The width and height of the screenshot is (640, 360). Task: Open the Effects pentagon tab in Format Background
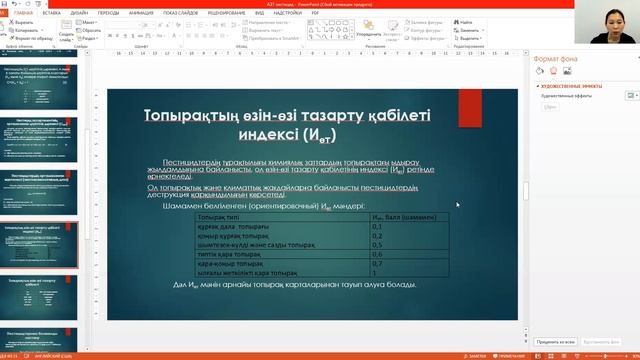coord(553,71)
